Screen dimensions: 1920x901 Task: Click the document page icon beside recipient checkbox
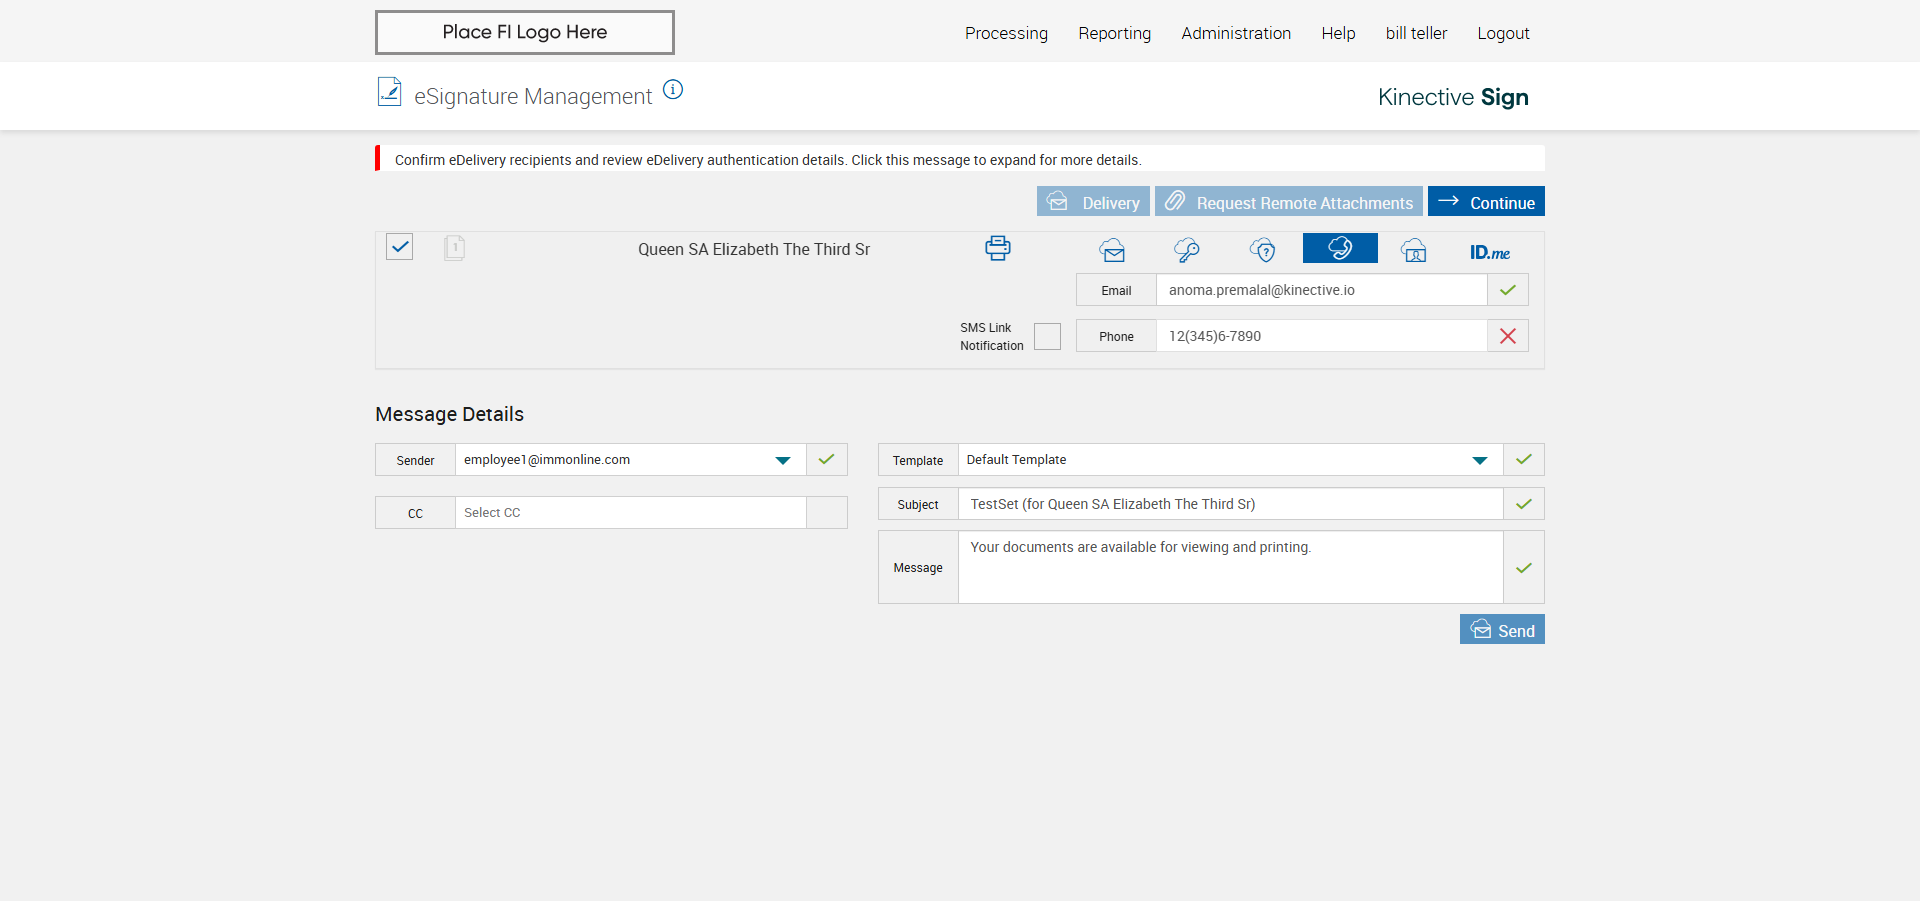454,248
